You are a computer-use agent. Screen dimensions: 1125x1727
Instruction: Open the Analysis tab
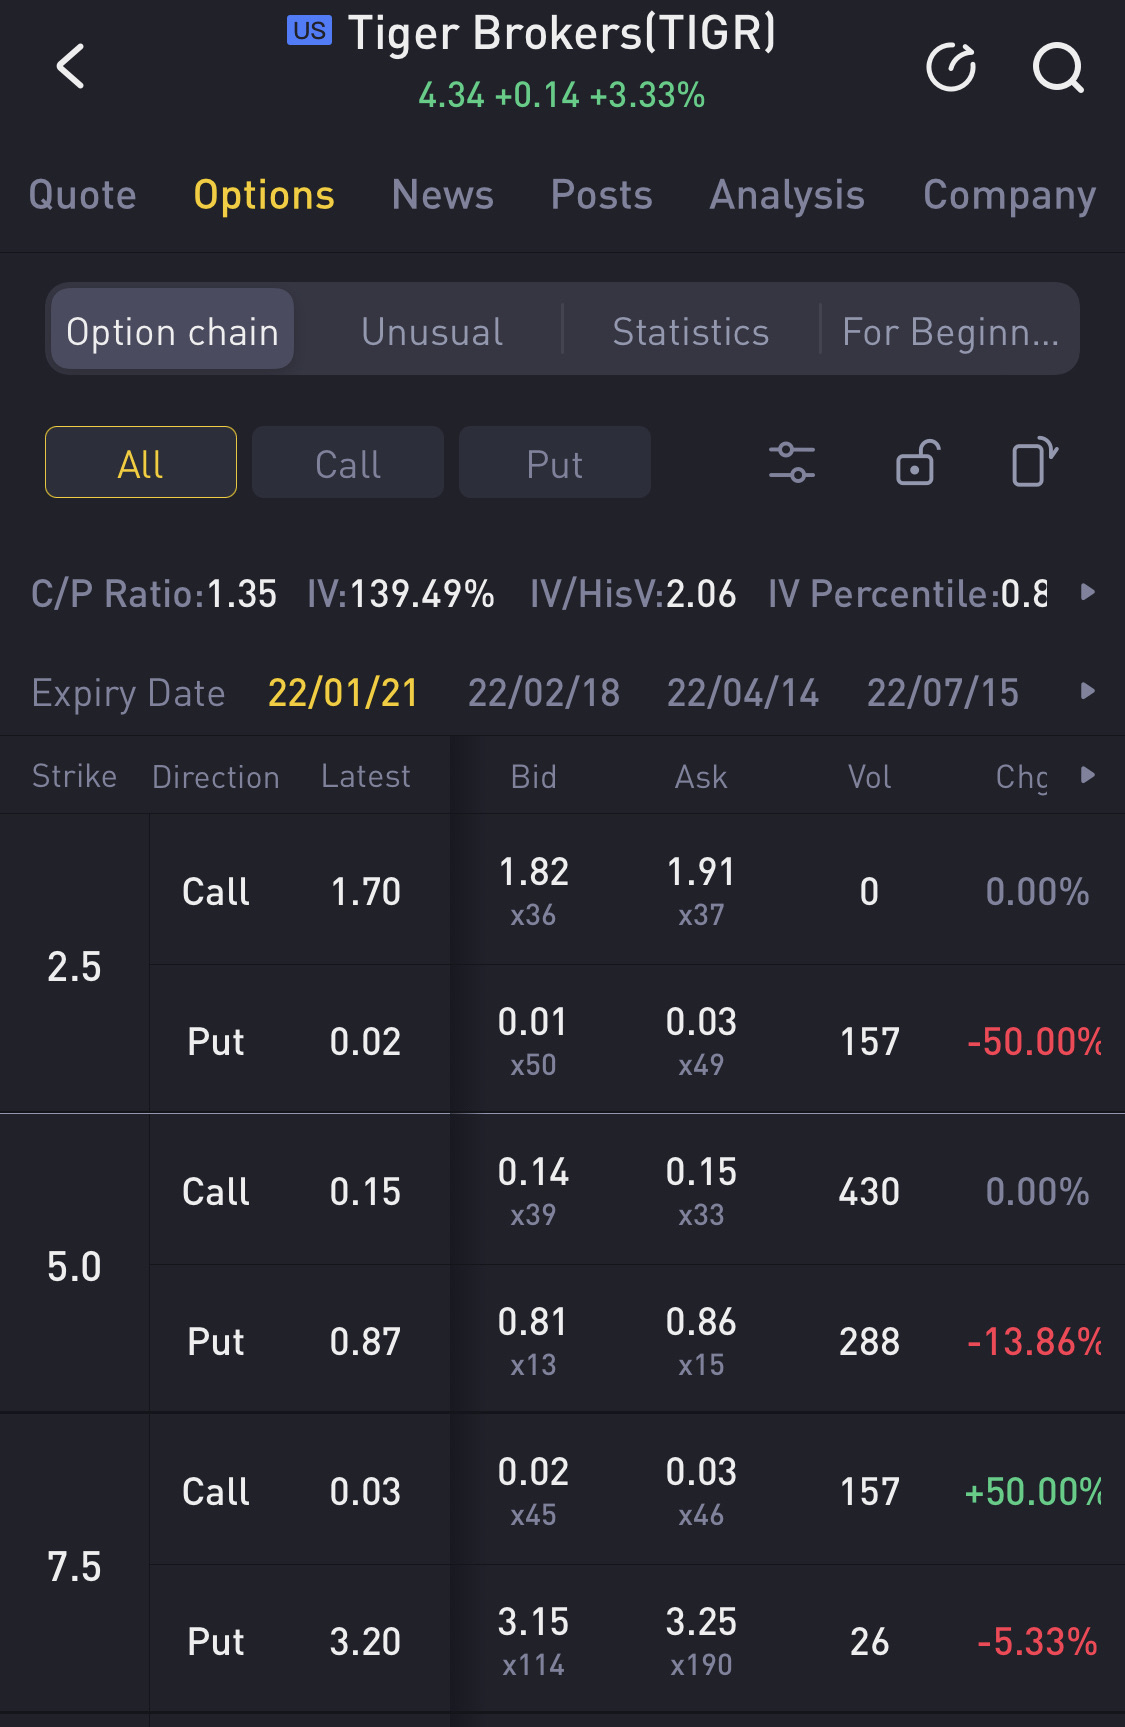[787, 195]
